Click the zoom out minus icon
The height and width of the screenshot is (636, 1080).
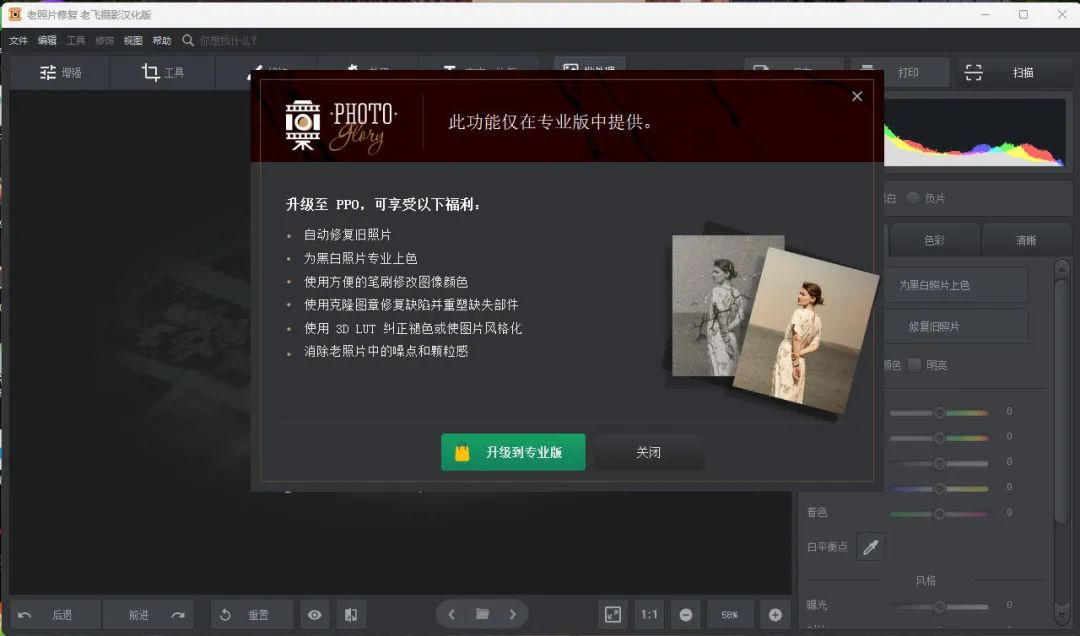click(x=686, y=615)
